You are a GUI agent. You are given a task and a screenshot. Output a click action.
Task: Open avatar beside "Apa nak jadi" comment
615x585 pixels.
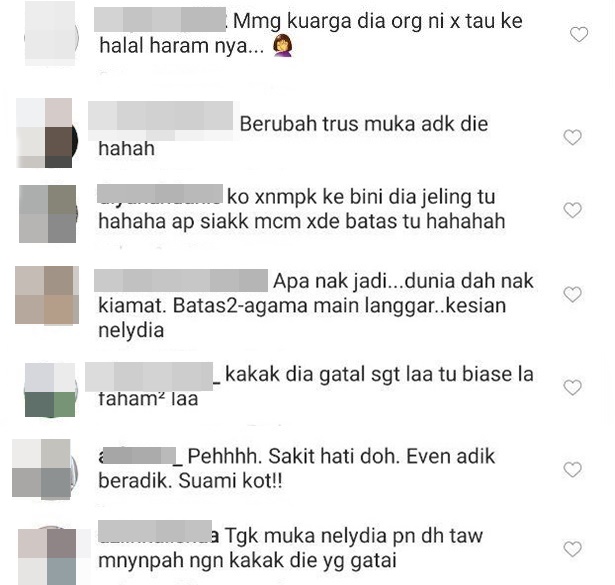[47, 295]
